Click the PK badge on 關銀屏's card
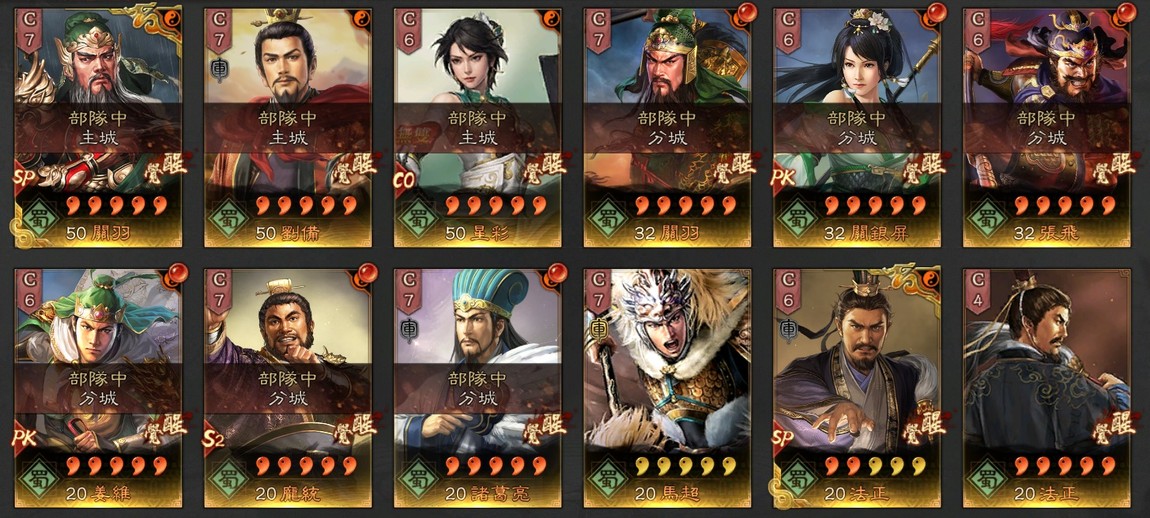 pos(785,180)
